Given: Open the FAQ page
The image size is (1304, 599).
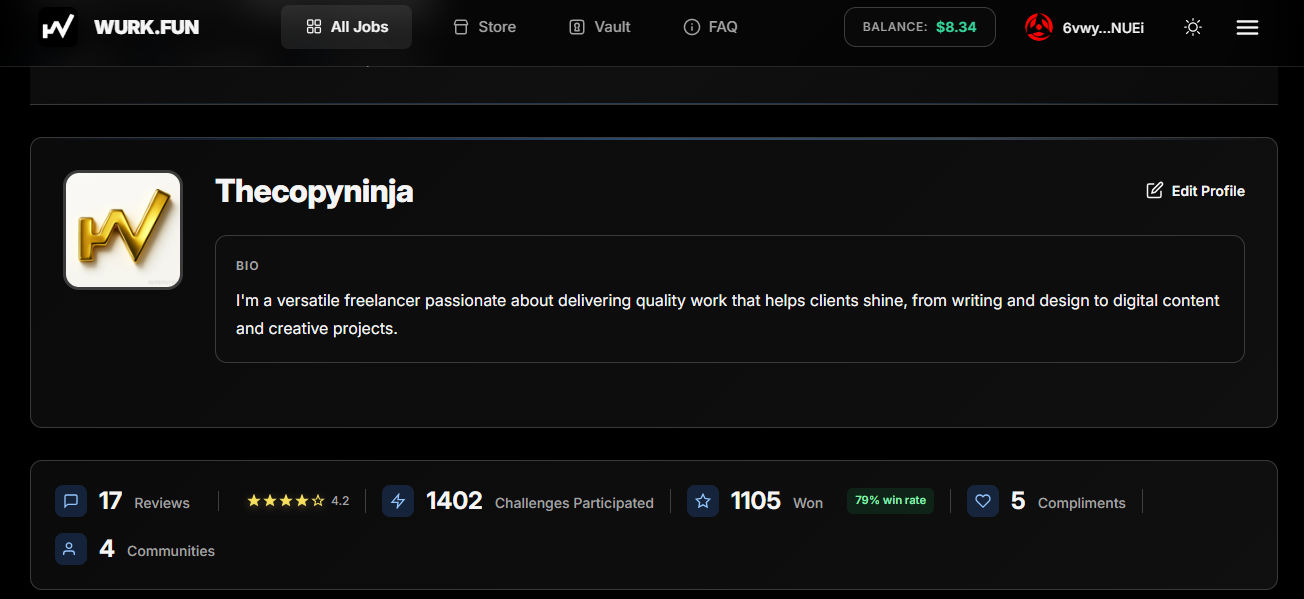Looking at the screenshot, I should (x=710, y=27).
